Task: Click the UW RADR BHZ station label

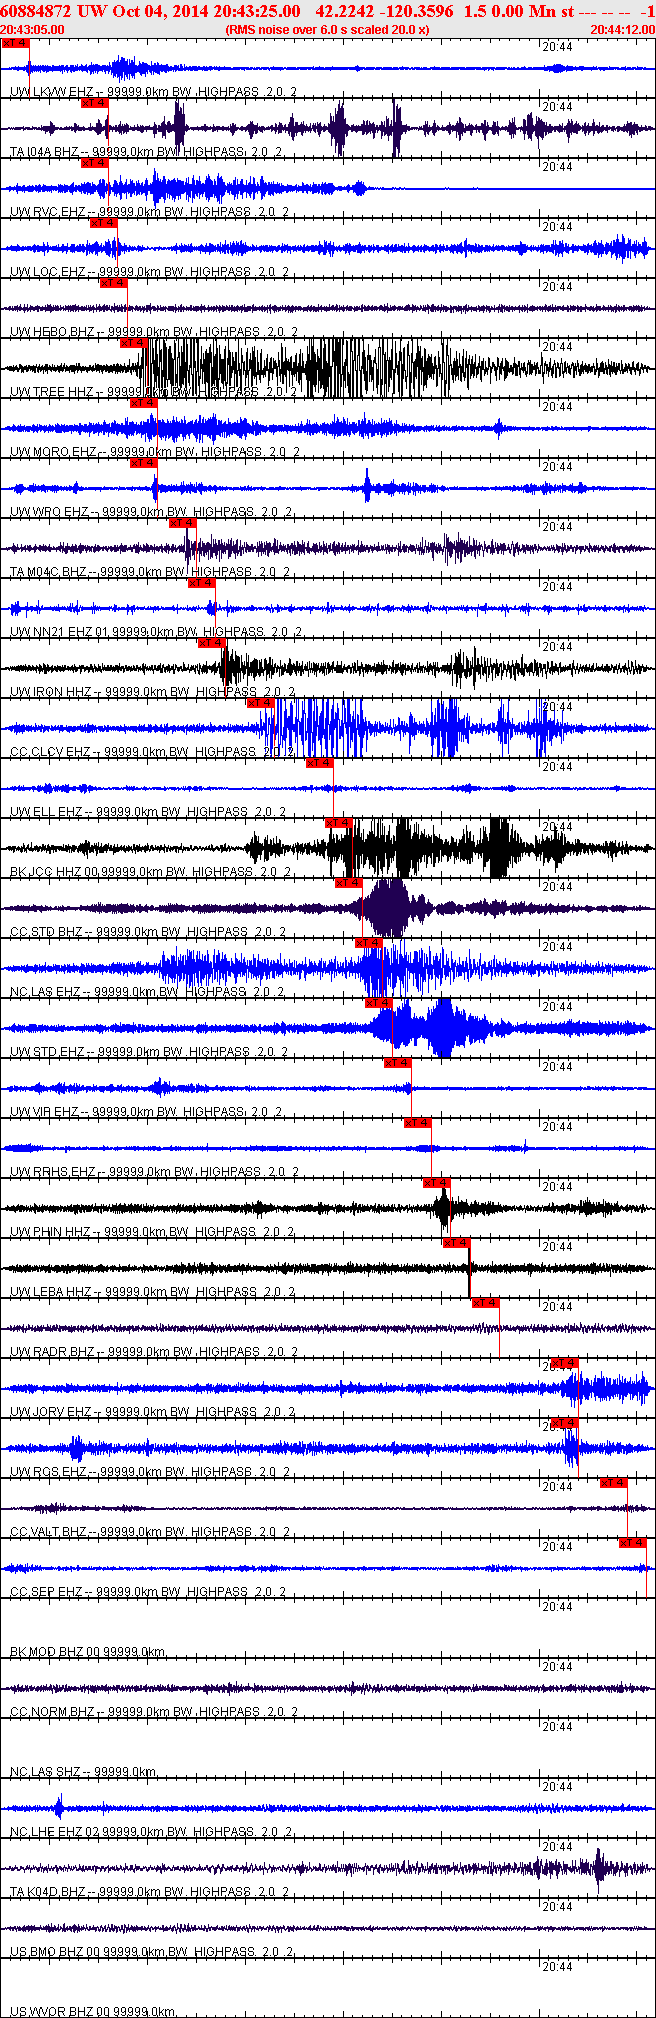Action: (153, 1352)
